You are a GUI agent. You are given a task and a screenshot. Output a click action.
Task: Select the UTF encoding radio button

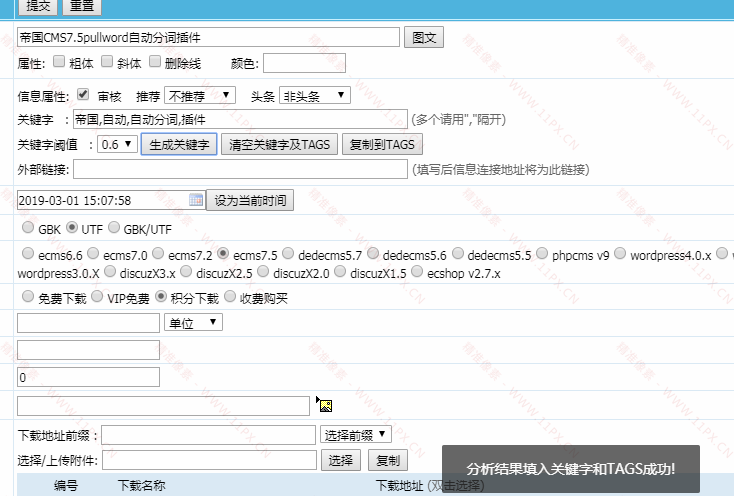coord(72,227)
